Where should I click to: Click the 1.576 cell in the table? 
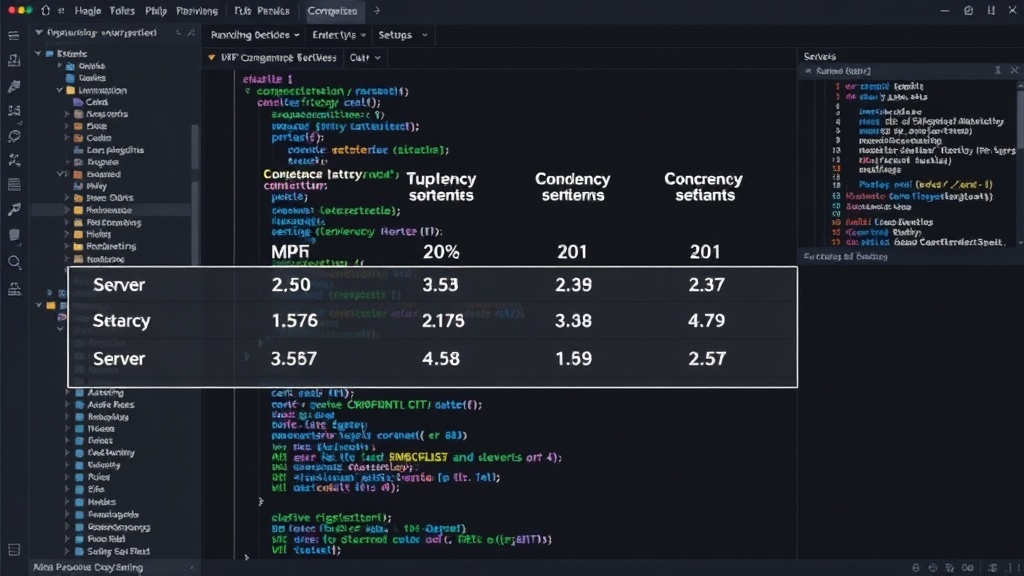(294, 321)
